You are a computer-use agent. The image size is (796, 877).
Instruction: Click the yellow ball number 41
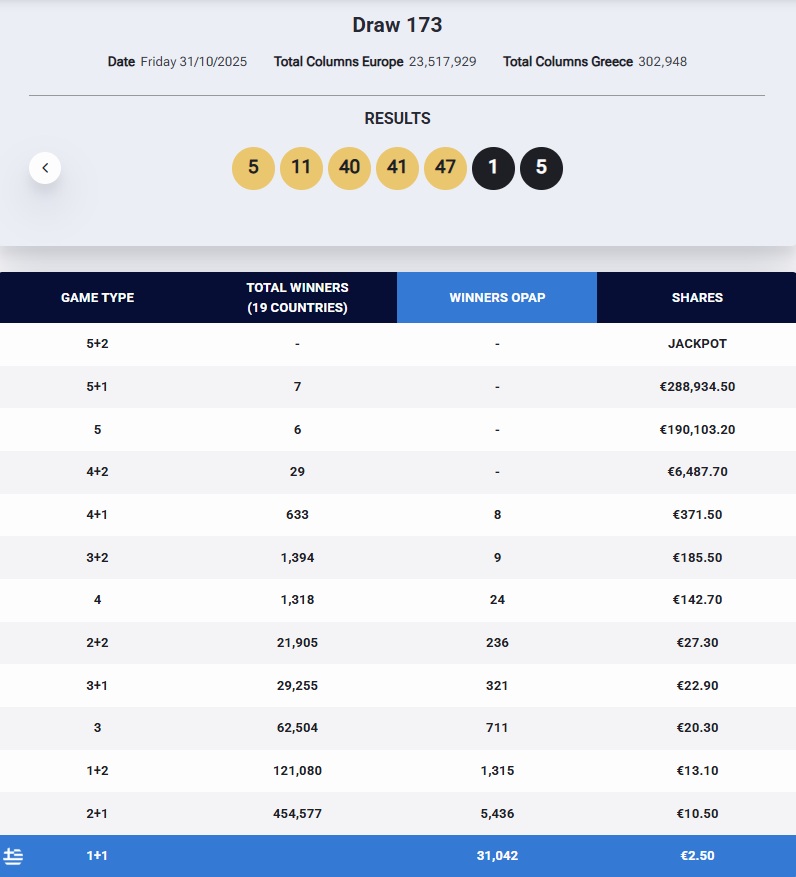(x=397, y=167)
